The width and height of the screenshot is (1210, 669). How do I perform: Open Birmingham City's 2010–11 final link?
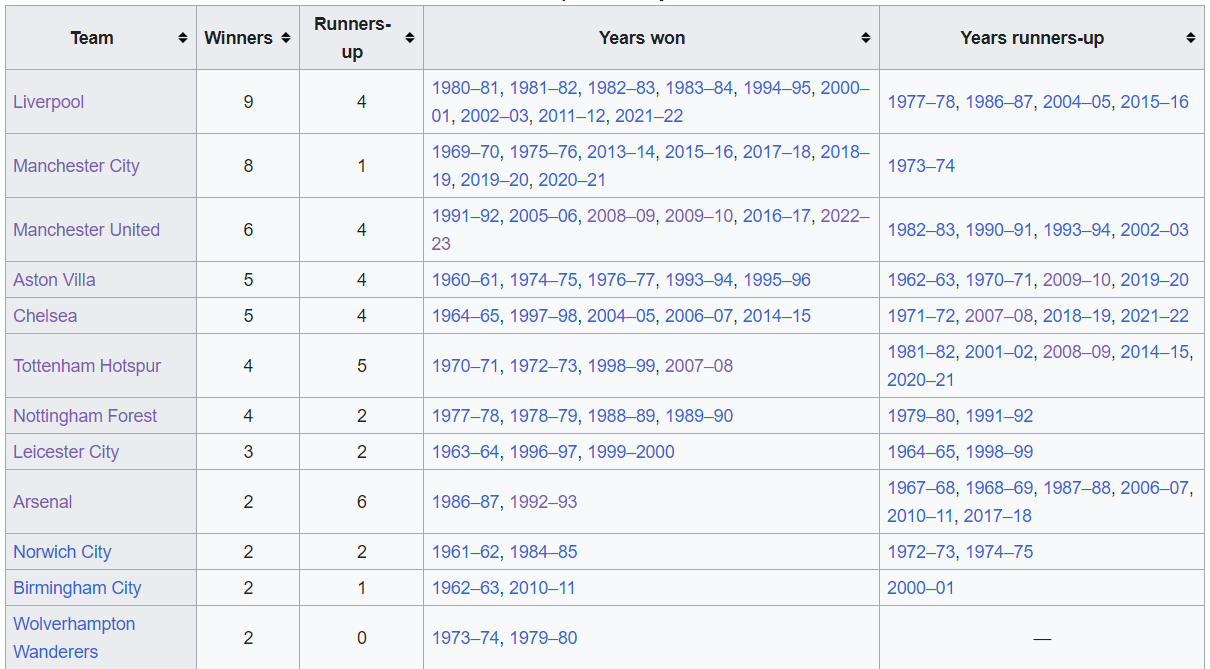[x=542, y=588]
